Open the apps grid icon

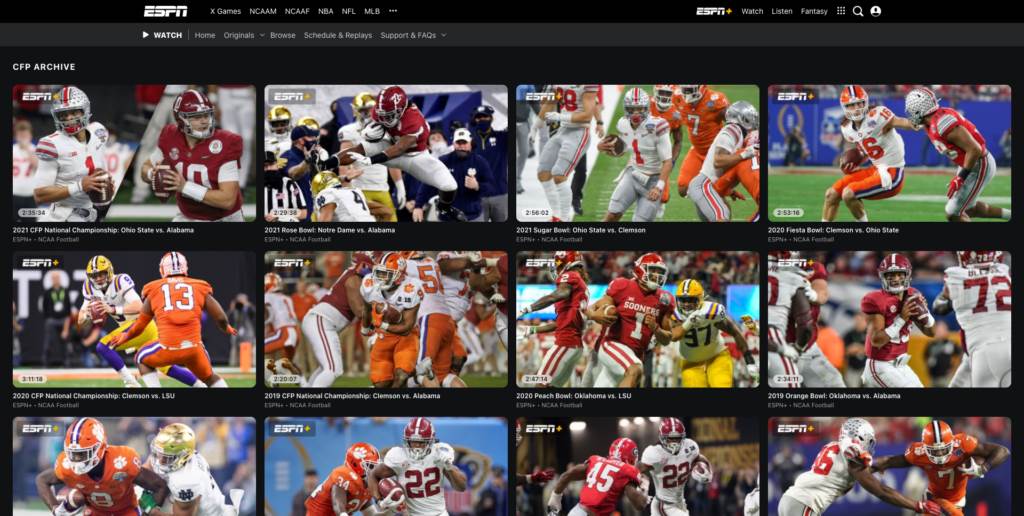(841, 11)
